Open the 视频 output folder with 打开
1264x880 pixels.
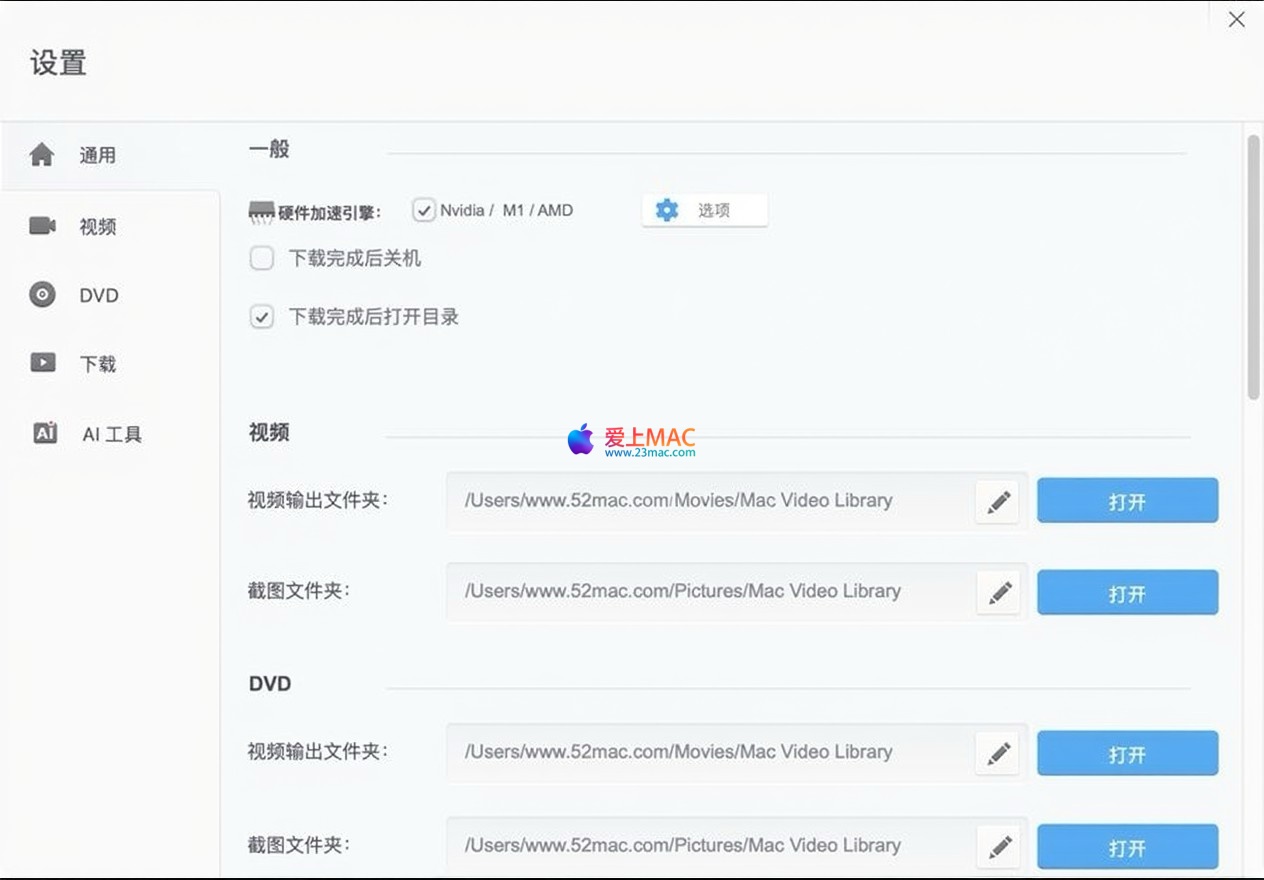(x=1127, y=501)
